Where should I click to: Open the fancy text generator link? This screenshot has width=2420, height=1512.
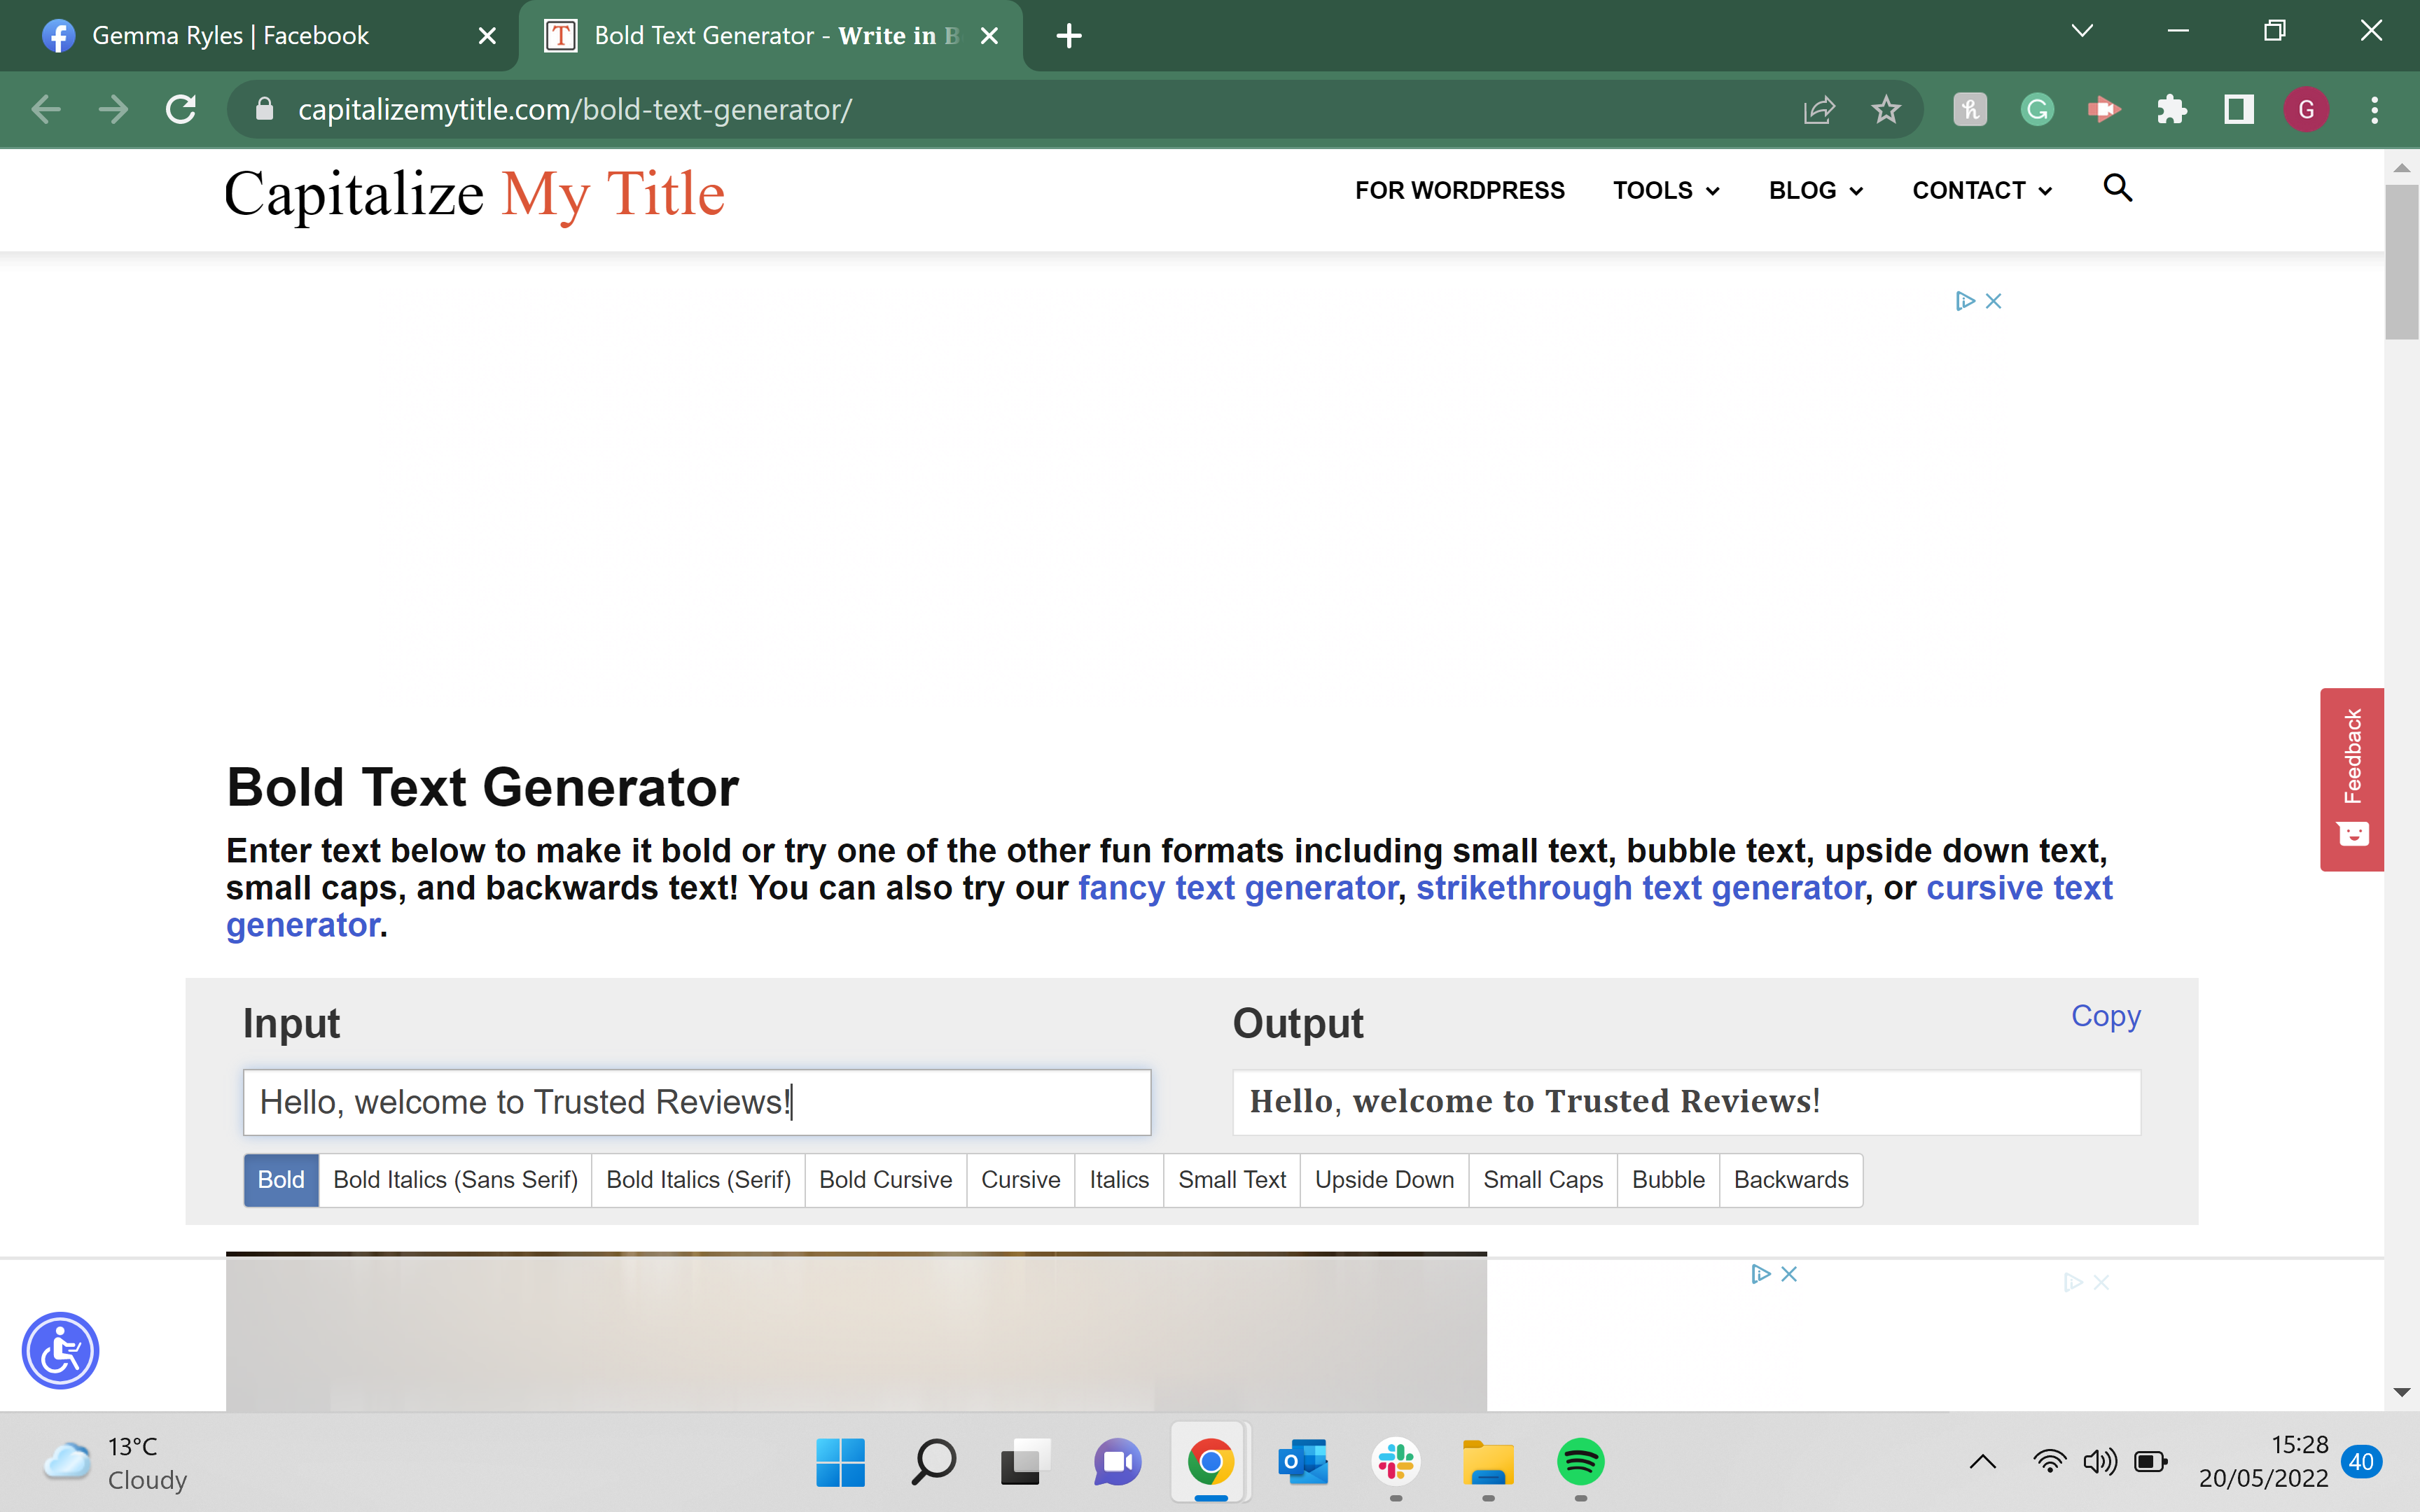[x=1237, y=888]
